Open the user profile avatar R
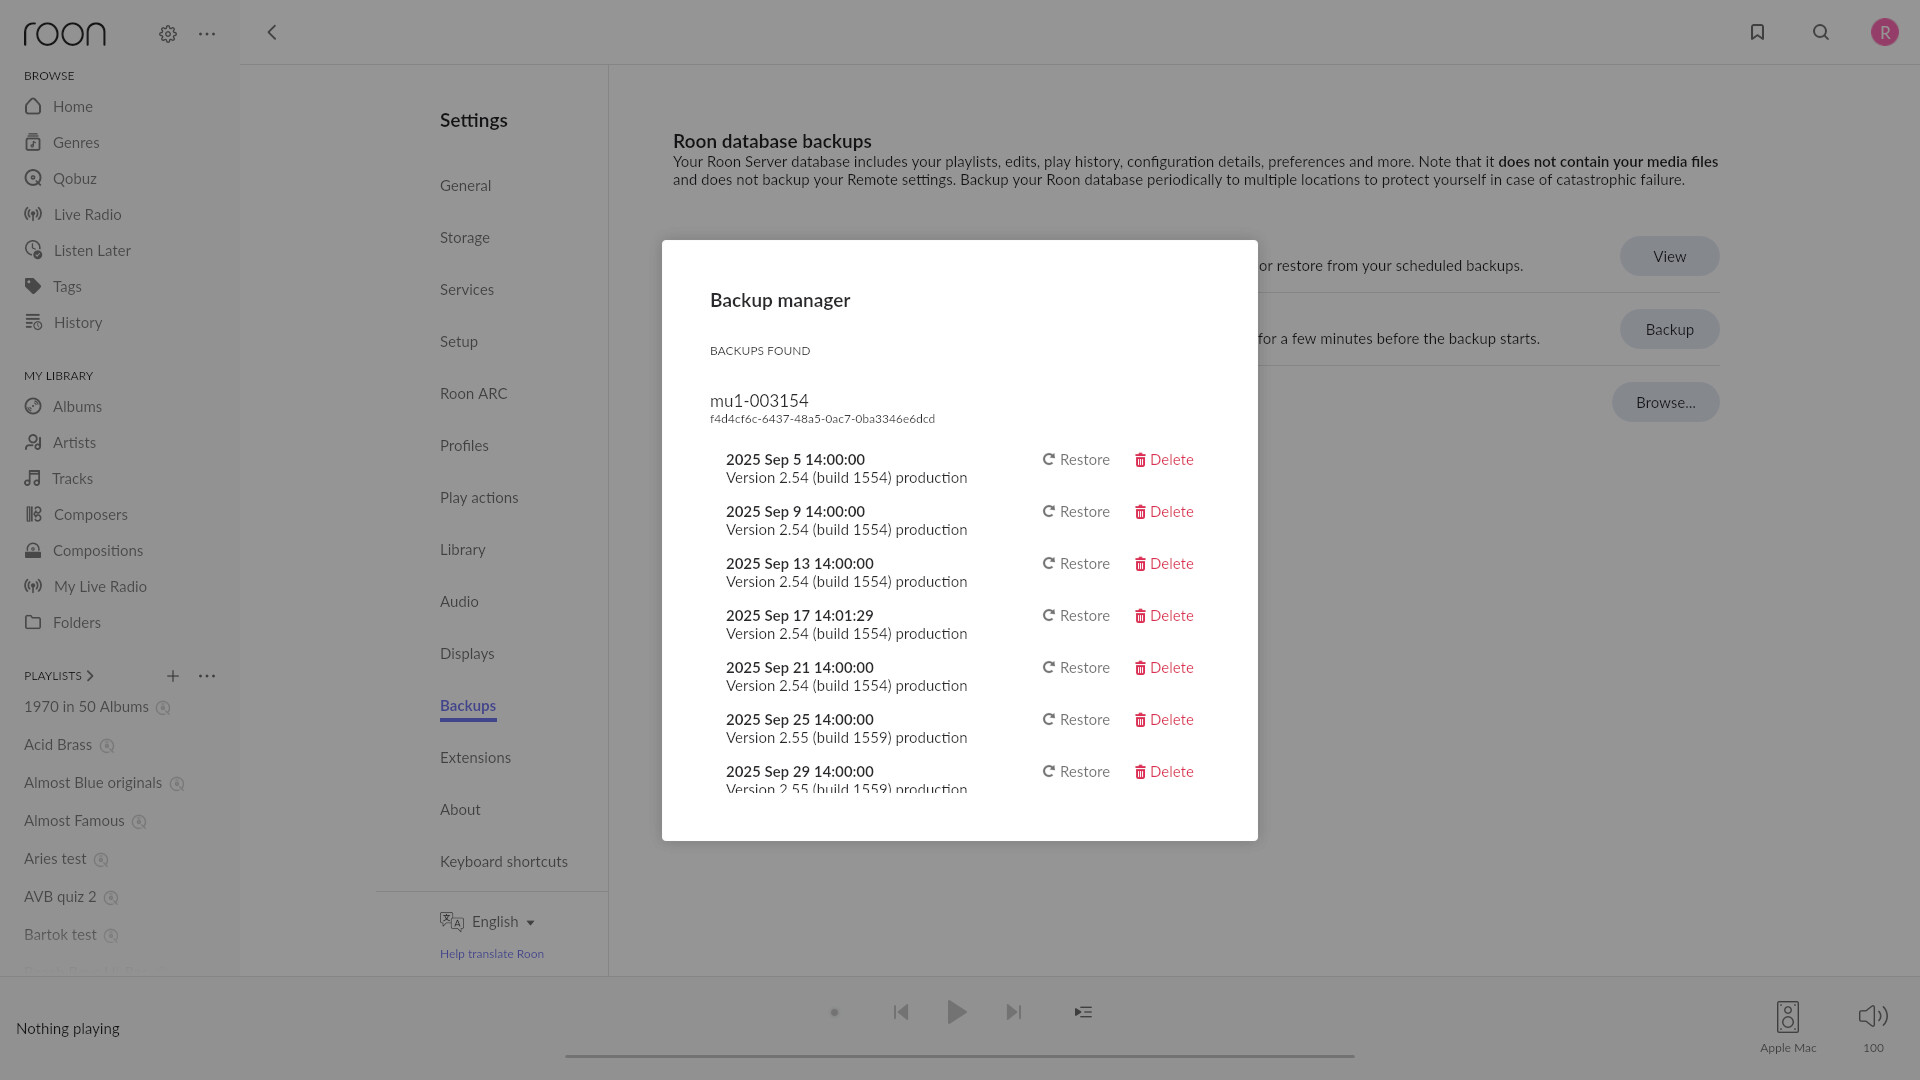 1884,32
